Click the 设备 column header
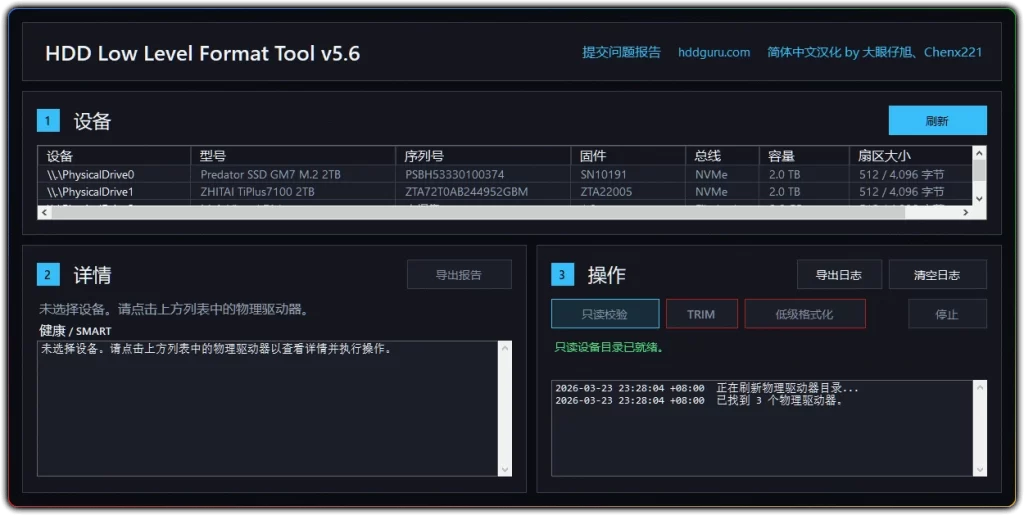The width and height of the screenshot is (1024, 515). (114, 156)
